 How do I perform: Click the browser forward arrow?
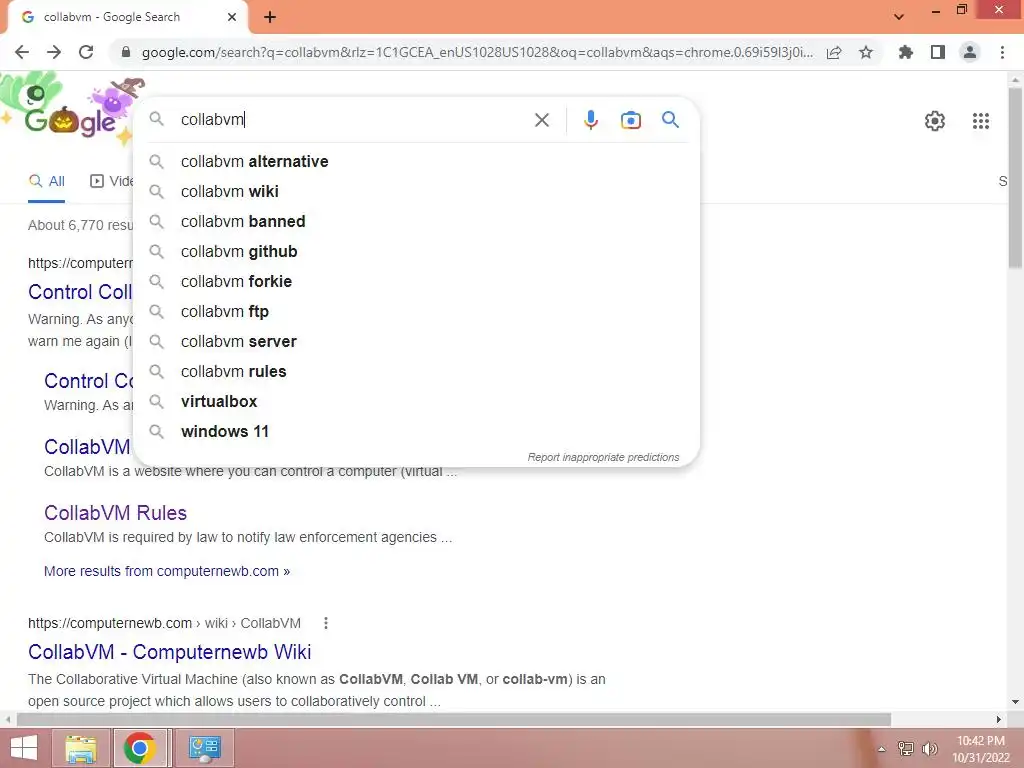[54, 52]
